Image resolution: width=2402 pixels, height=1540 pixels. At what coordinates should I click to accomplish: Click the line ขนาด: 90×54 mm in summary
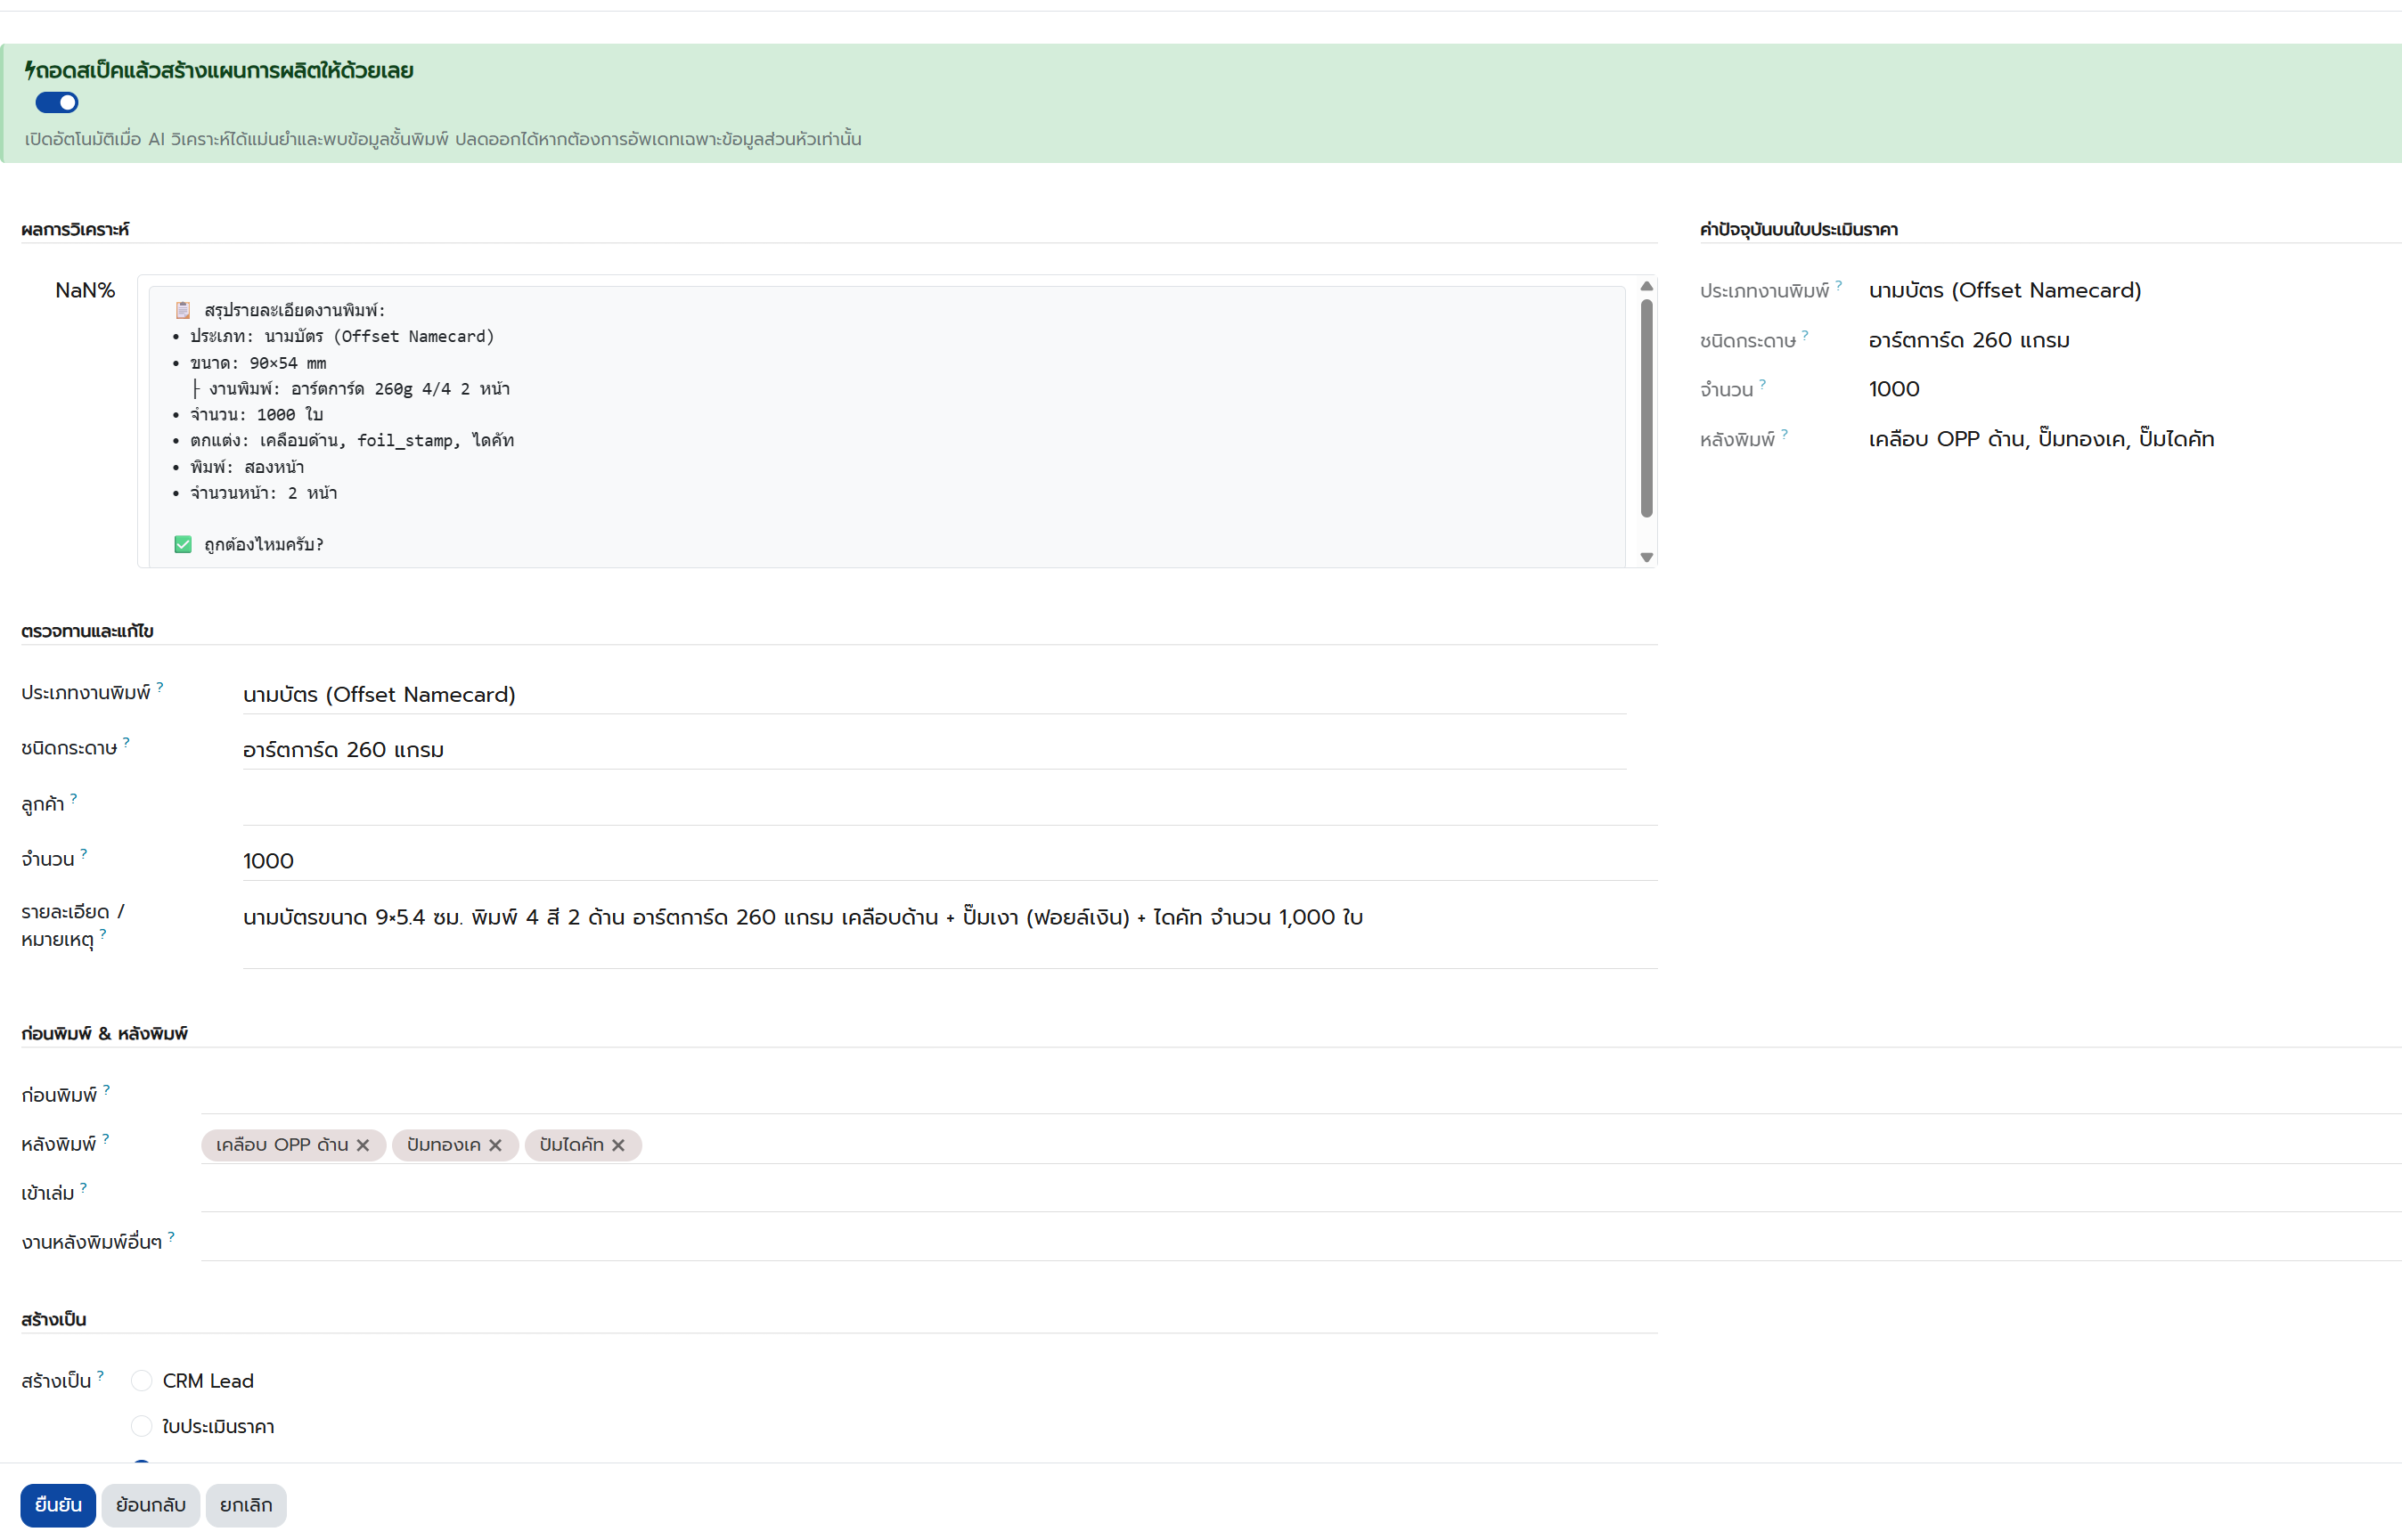pyautogui.click(x=258, y=363)
